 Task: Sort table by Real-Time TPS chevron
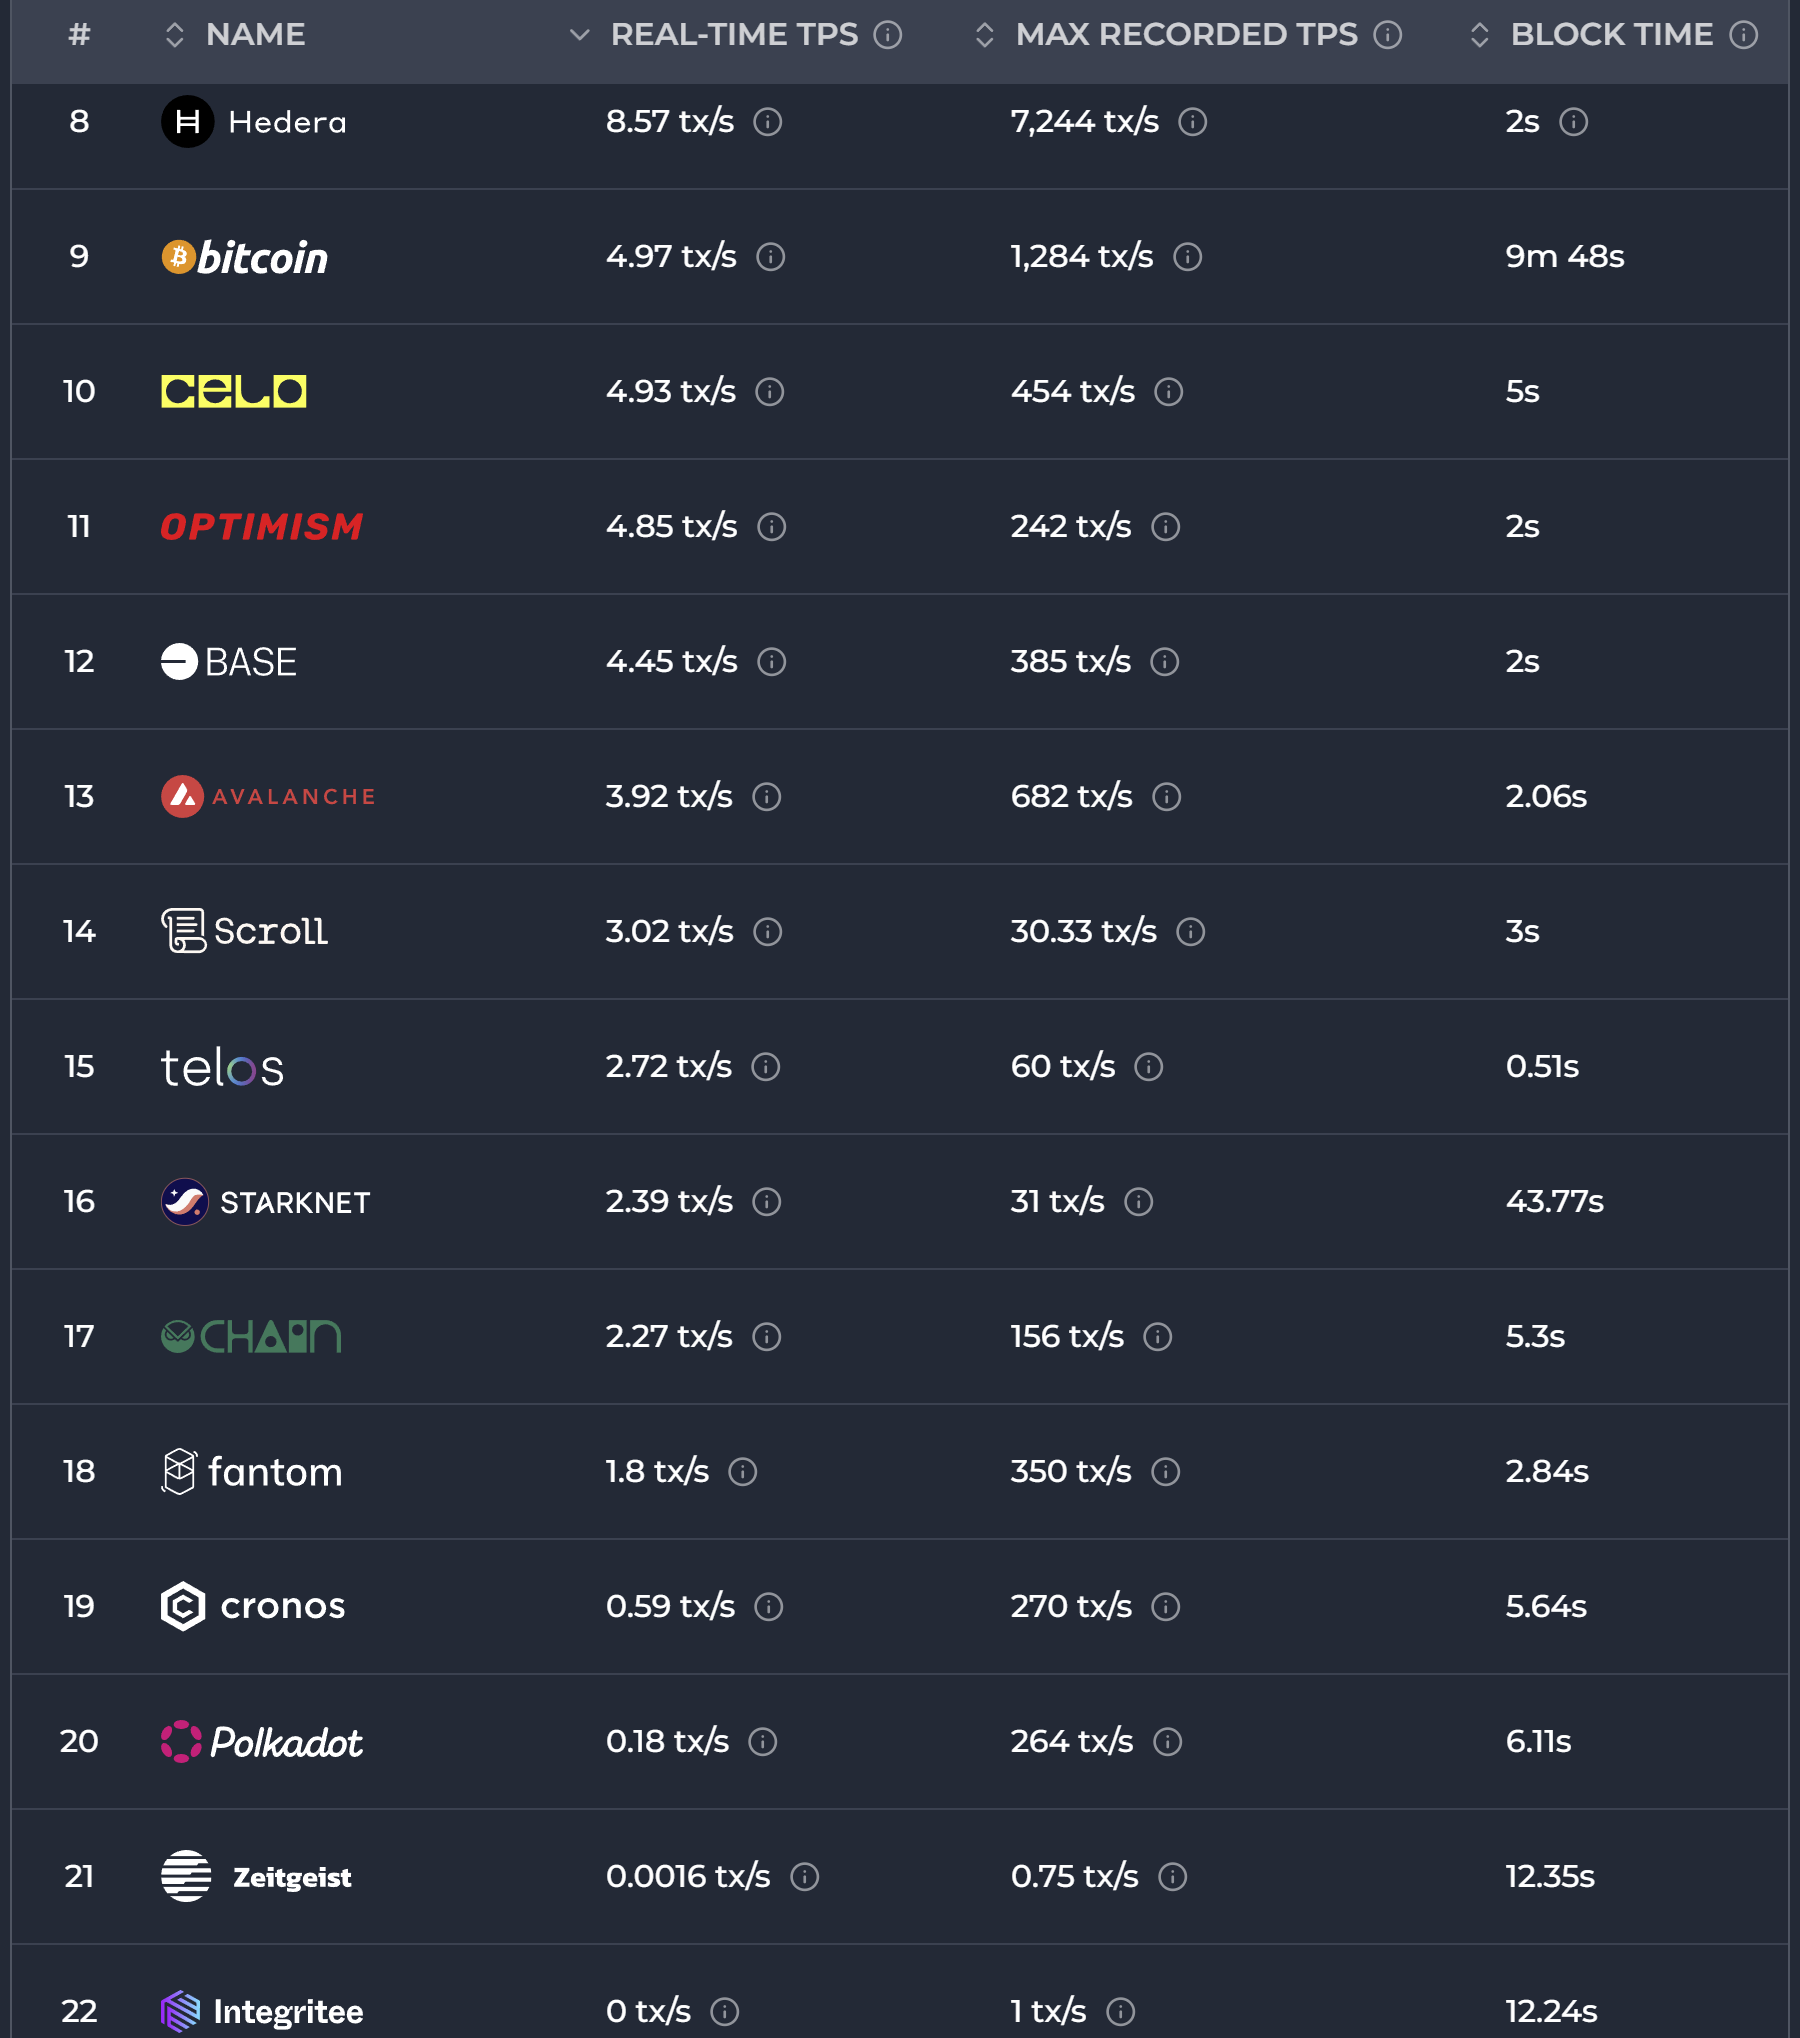[579, 35]
